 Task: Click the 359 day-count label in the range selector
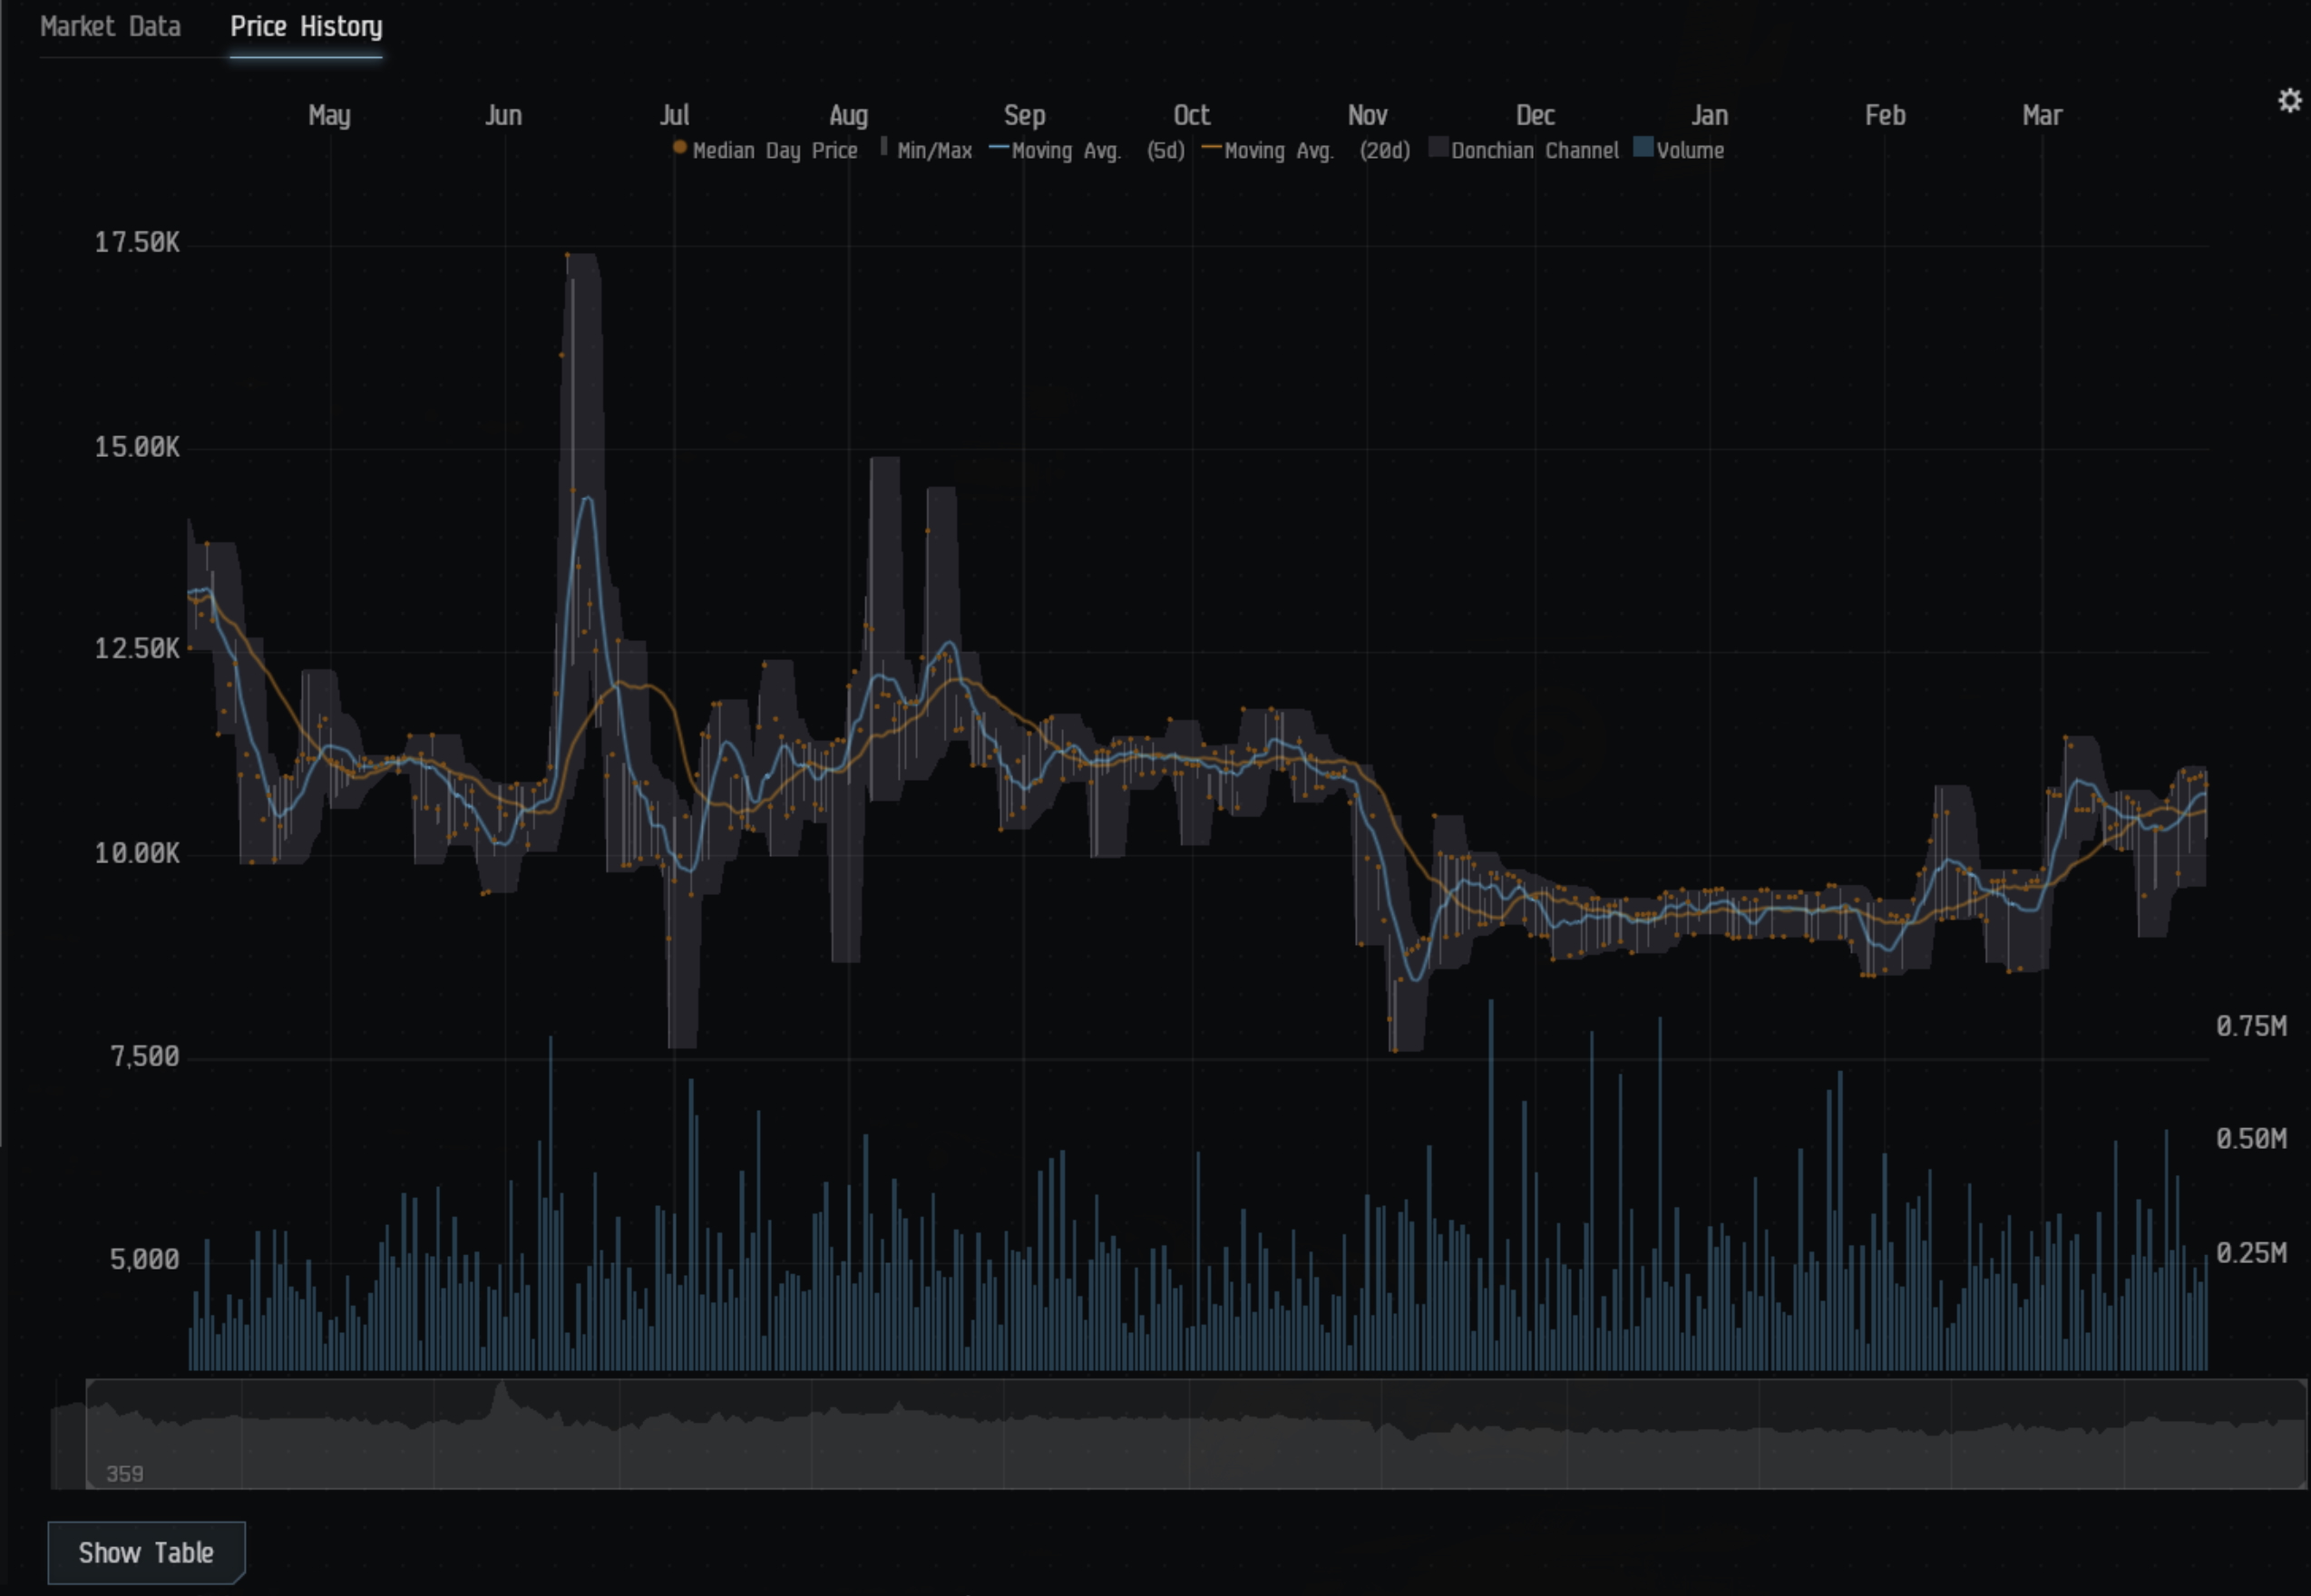pos(125,1473)
